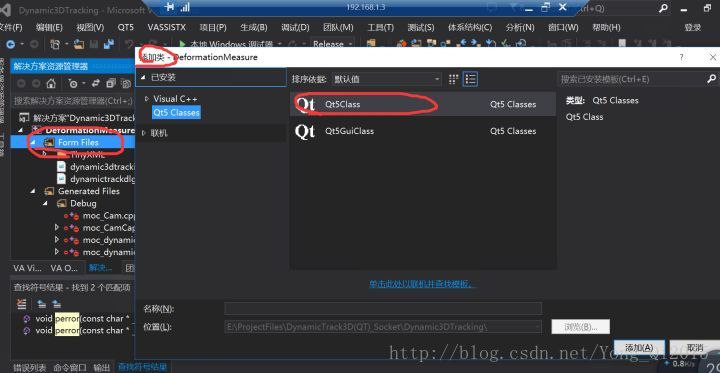
Task: Open the 文件(F) menu
Action: (11, 28)
